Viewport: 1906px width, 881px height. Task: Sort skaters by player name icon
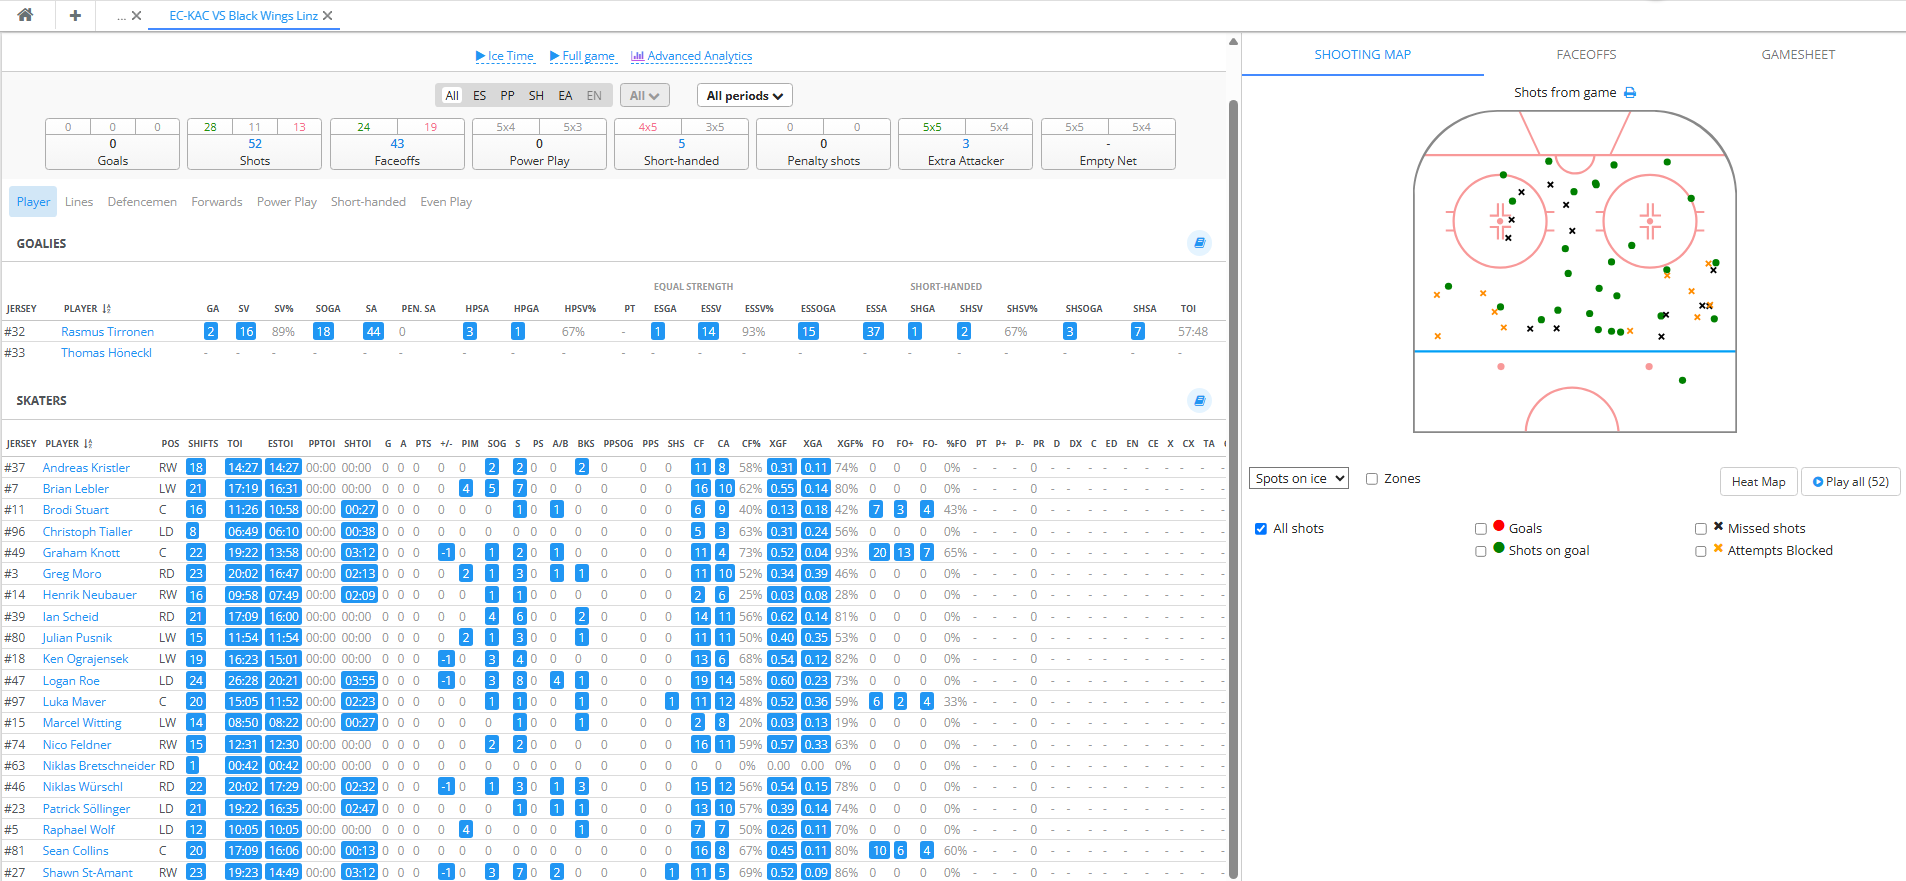tap(88, 444)
